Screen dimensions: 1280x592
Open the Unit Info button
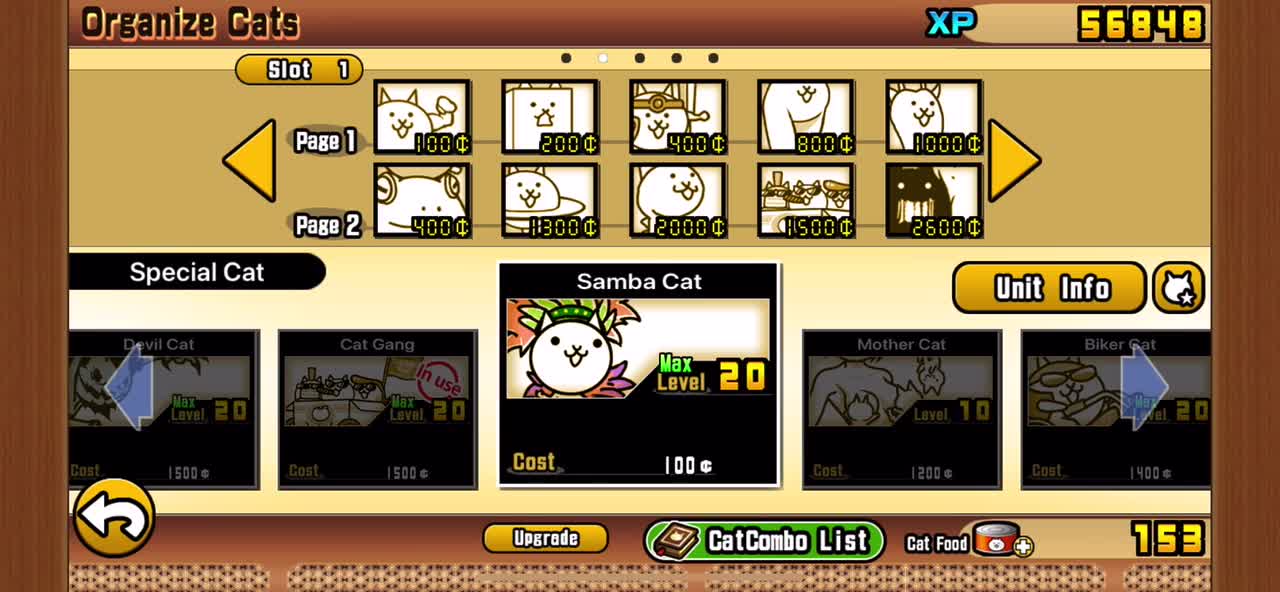[x=1049, y=288]
